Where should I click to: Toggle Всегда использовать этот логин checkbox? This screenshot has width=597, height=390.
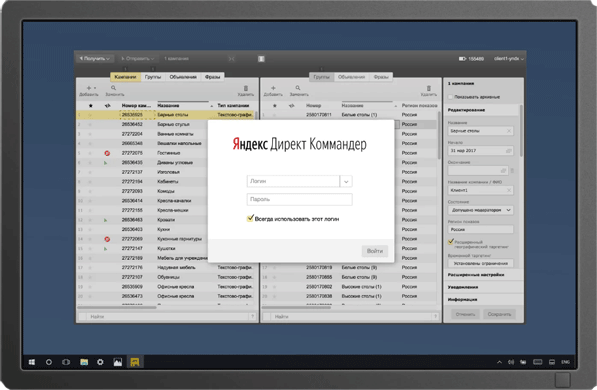(250, 218)
